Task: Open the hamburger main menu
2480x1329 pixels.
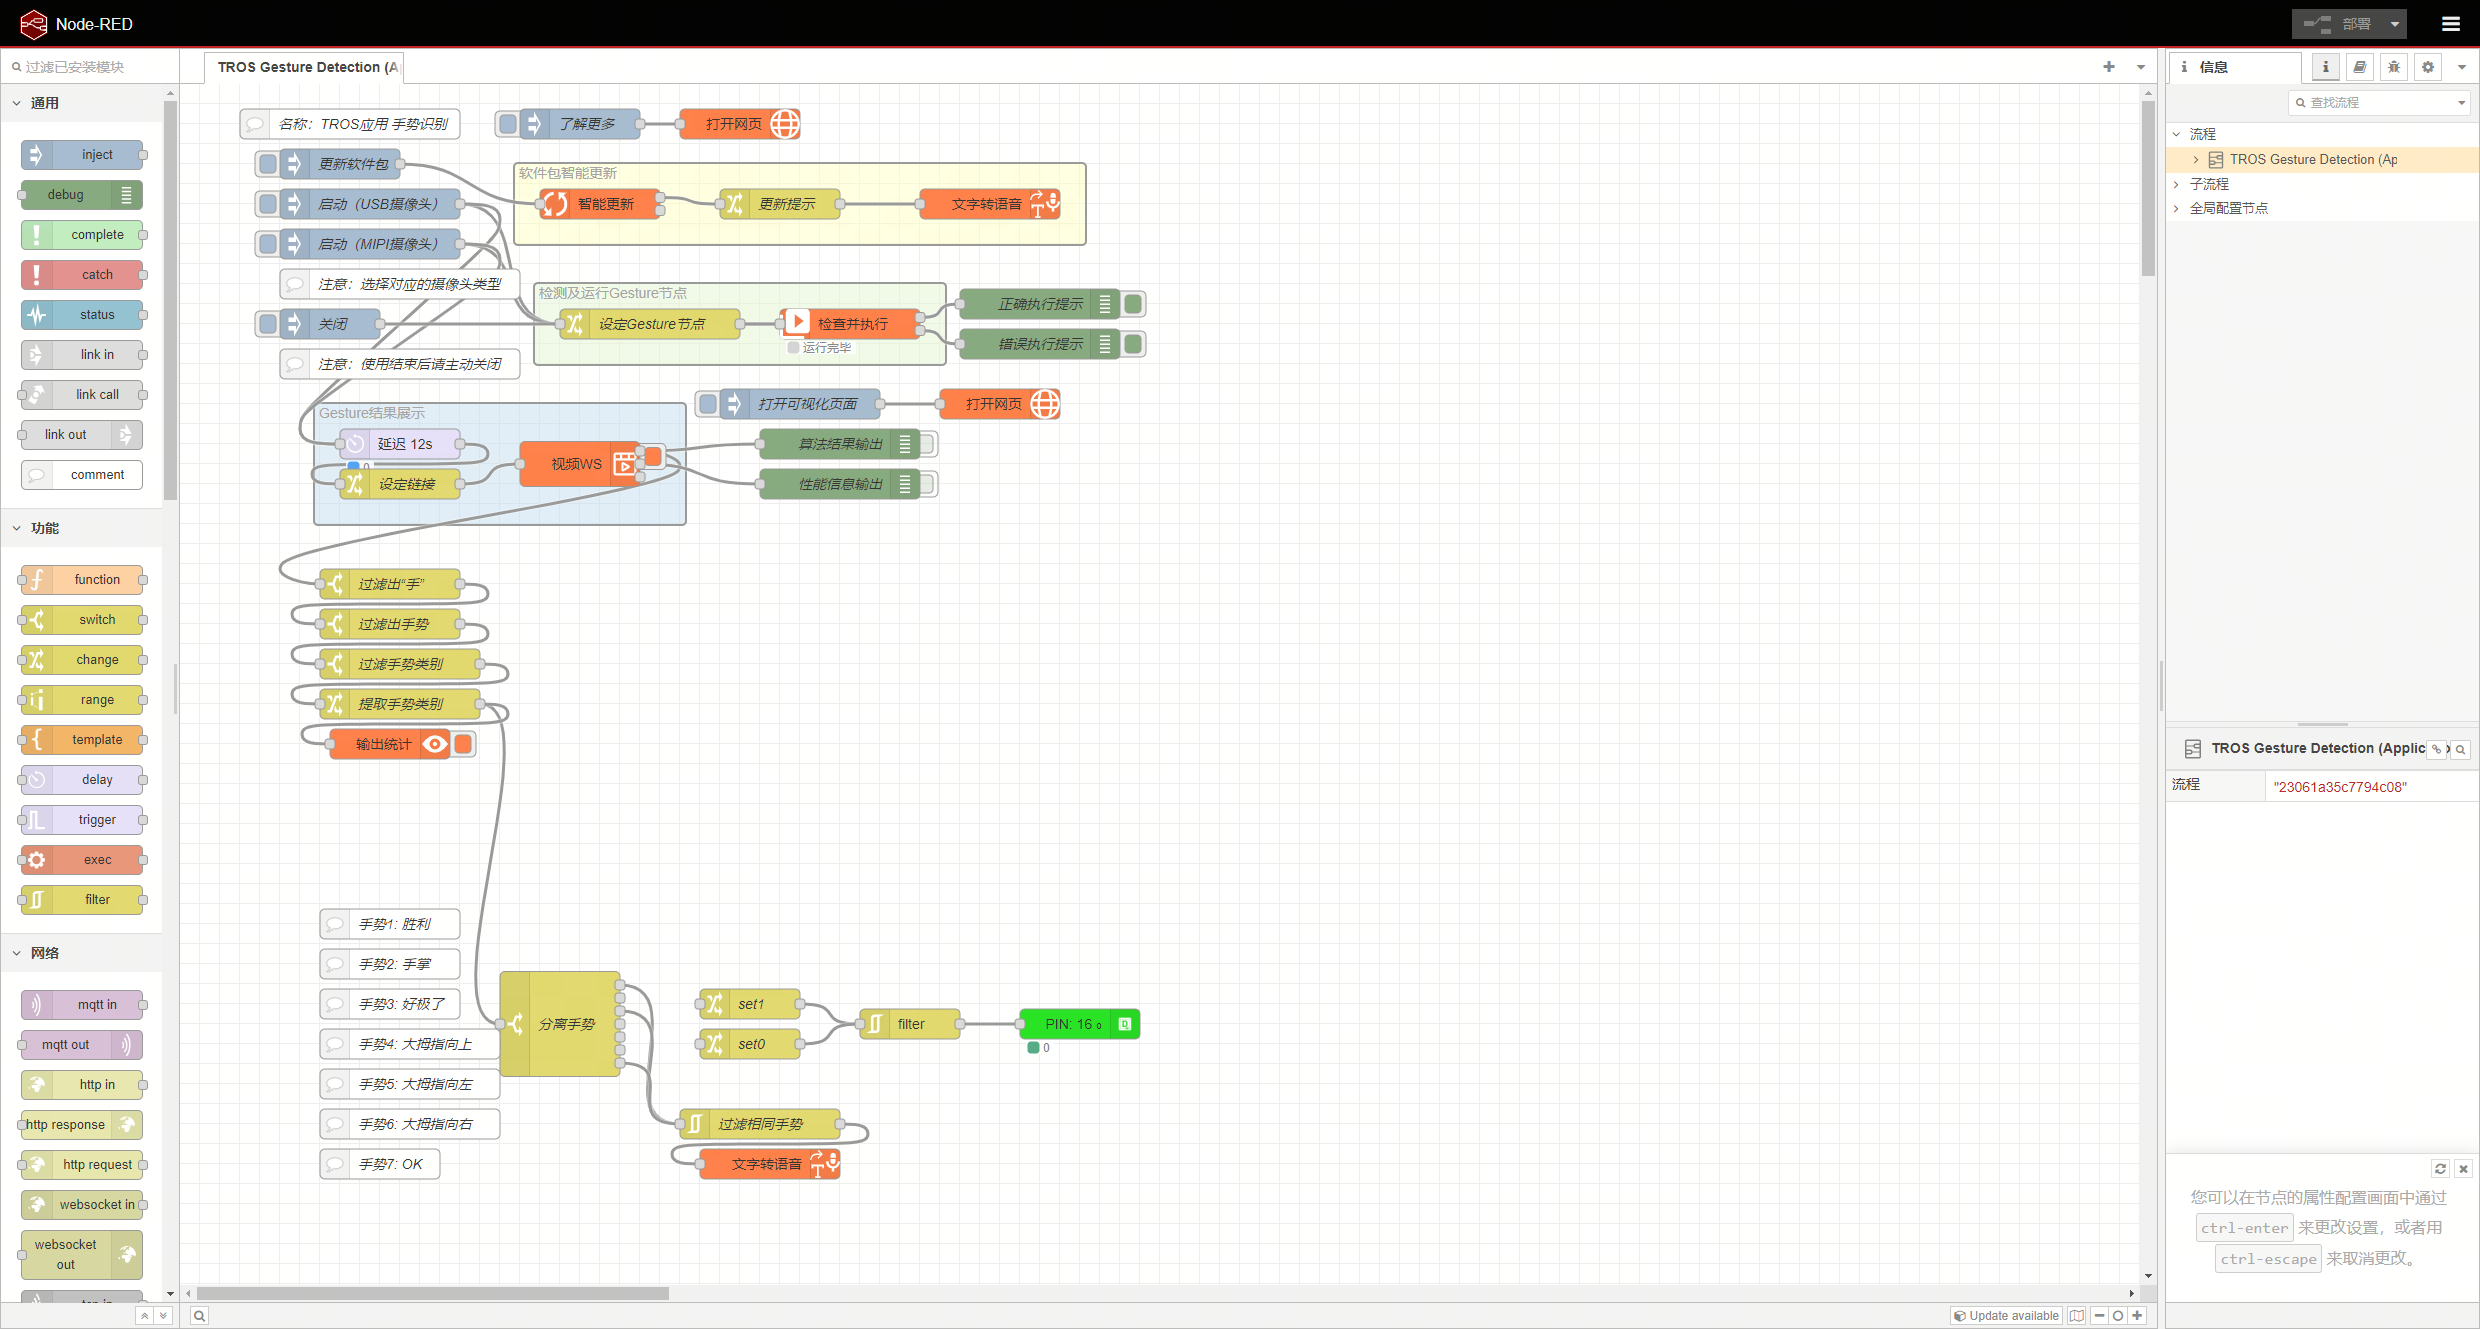Action: tap(2450, 24)
